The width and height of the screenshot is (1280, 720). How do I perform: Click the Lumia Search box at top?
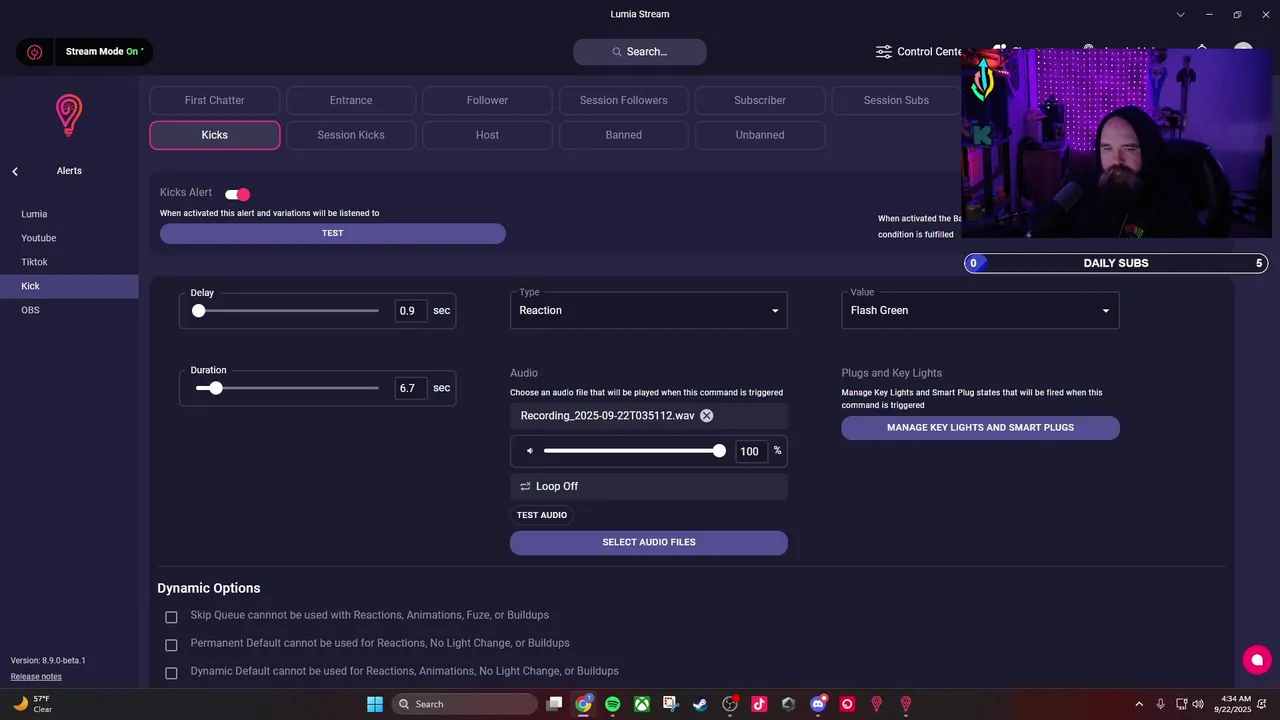[x=640, y=52]
